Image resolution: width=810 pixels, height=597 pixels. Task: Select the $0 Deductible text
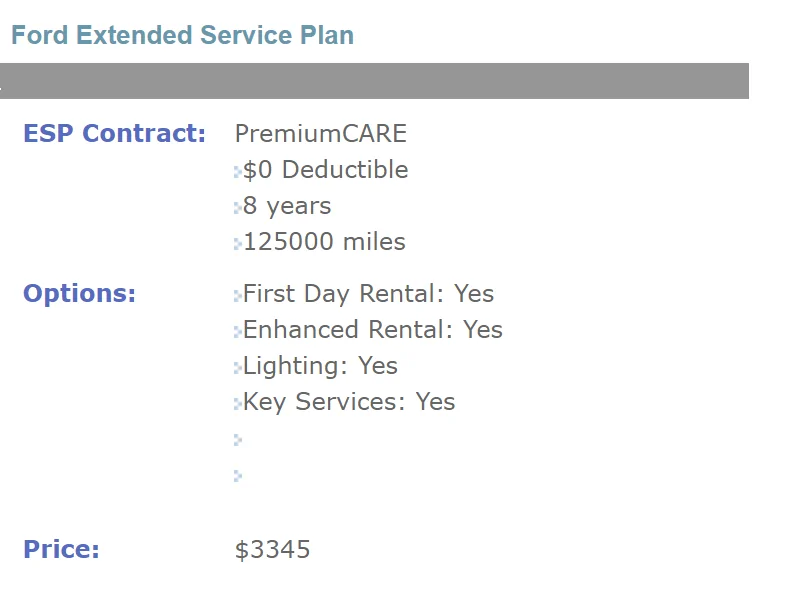tap(325, 170)
